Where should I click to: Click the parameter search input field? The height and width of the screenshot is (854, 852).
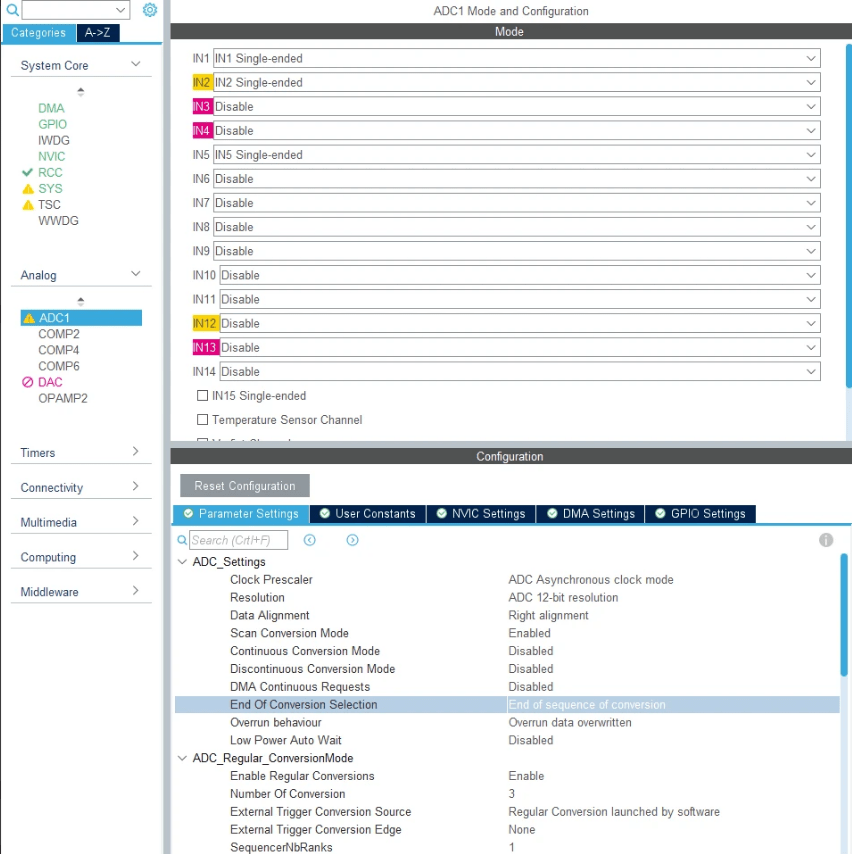pos(238,540)
